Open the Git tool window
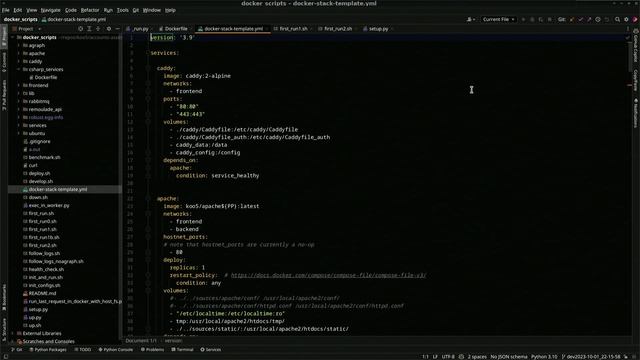The width and height of the screenshot is (640, 360). 17,350
